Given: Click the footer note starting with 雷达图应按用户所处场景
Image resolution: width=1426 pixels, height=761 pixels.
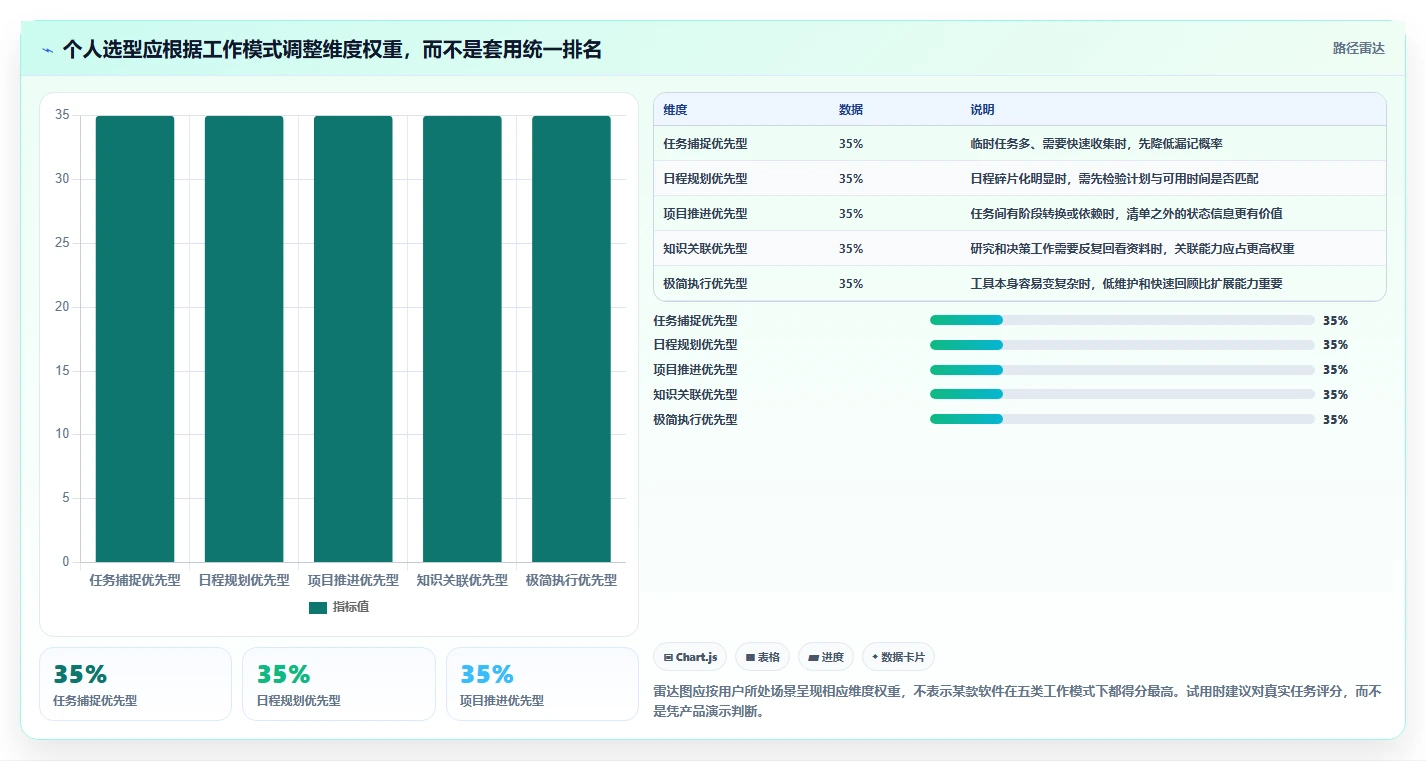Looking at the screenshot, I should (1017, 702).
